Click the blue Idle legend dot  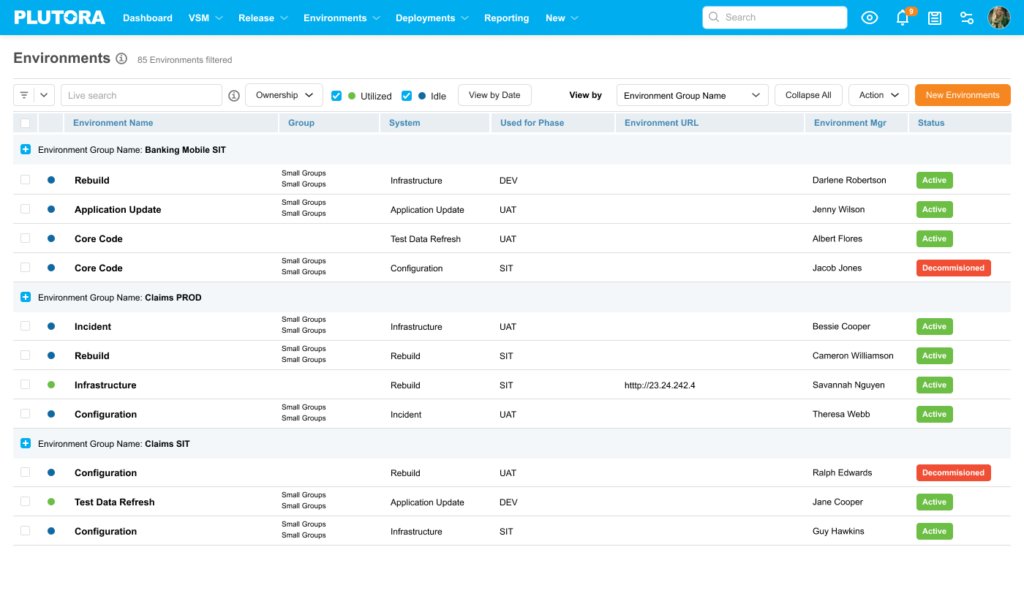[422, 96]
